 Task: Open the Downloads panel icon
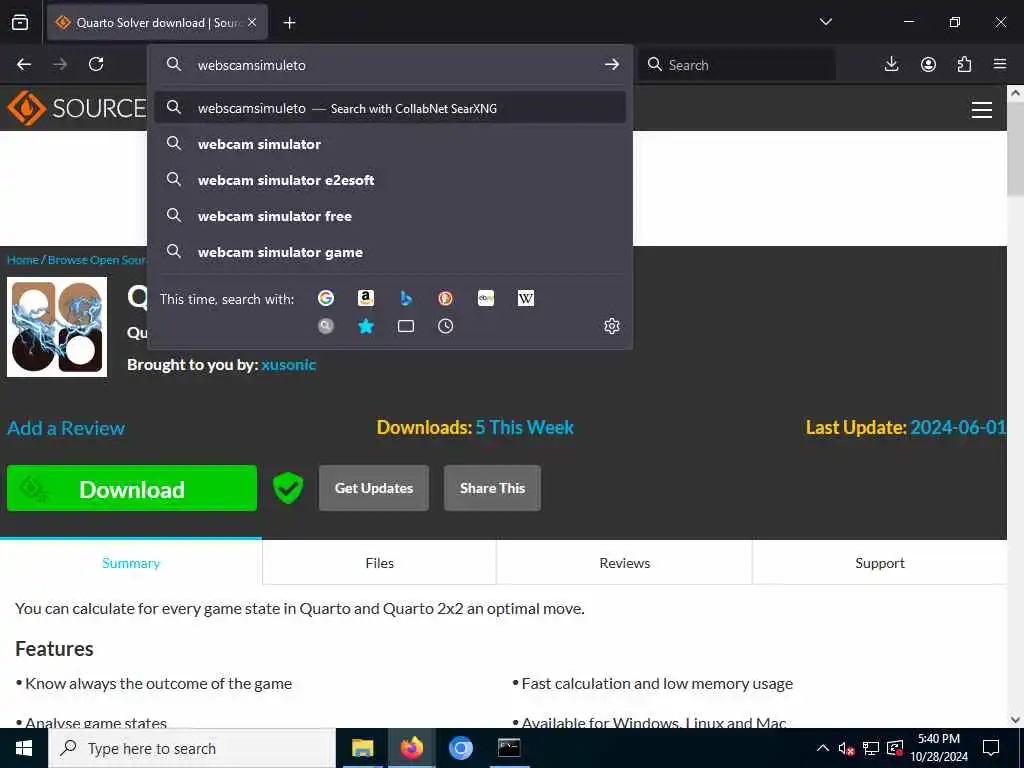pyautogui.click(x=891, y=64)
